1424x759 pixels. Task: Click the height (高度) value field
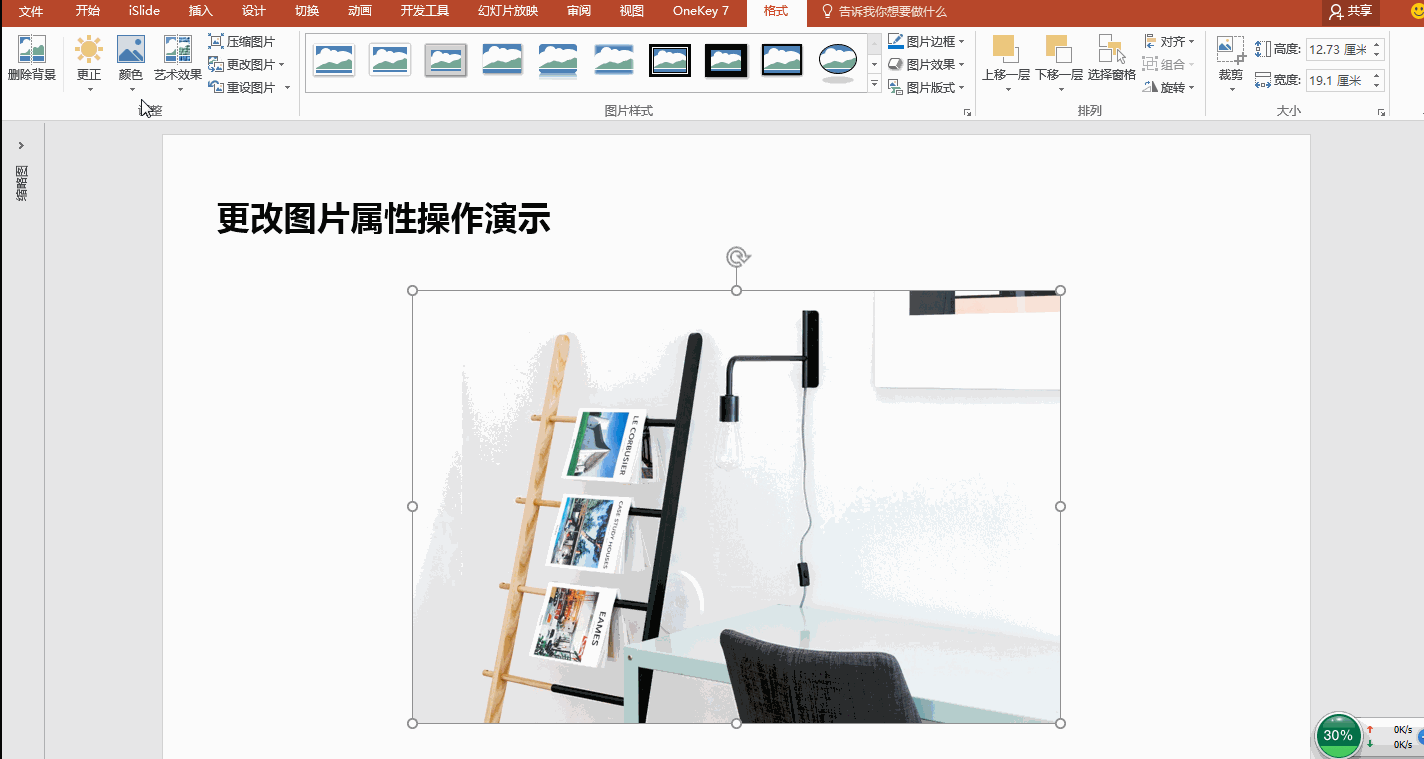[x=1338, y=49]
